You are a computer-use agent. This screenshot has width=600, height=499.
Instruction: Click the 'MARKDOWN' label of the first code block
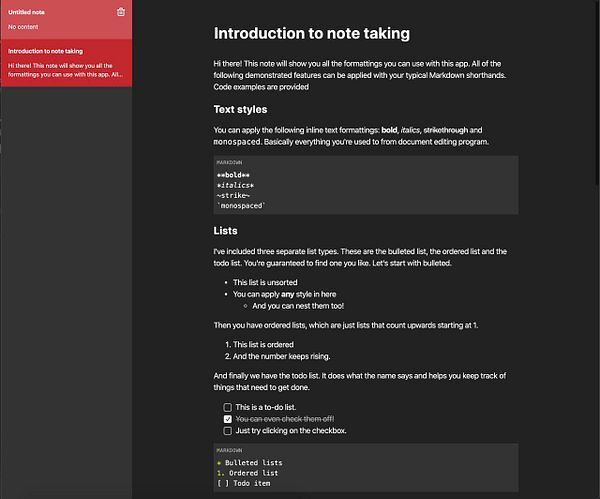[x=230, y=162]
